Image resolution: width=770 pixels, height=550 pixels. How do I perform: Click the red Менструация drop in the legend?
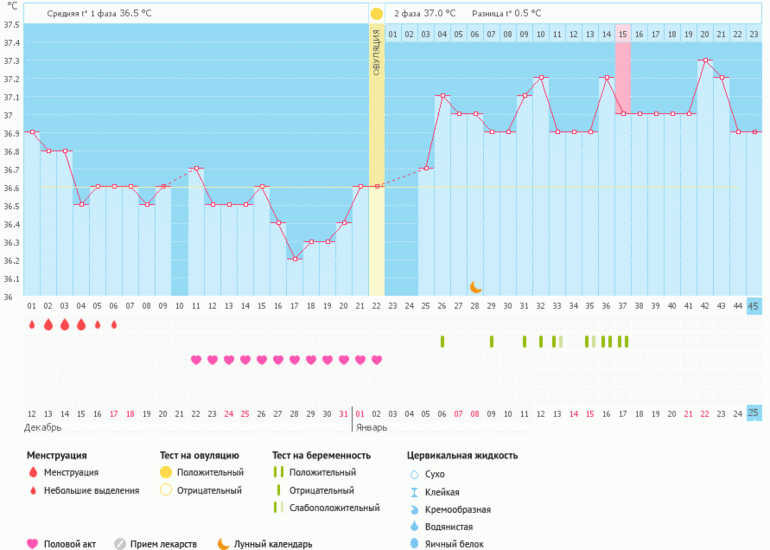[33, 472]
